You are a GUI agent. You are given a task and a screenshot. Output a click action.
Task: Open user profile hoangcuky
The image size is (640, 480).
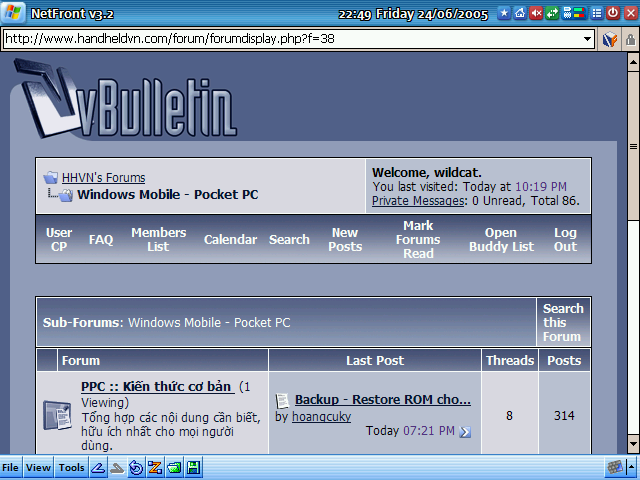(x=321, y=416)
